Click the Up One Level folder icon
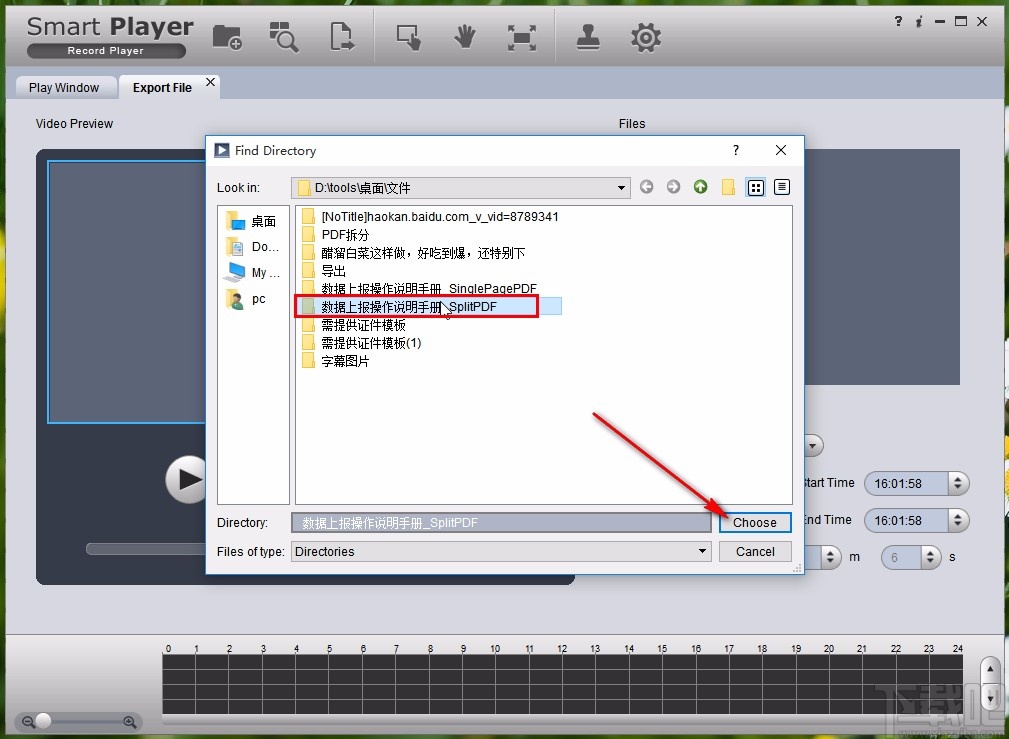 point(700,187)
